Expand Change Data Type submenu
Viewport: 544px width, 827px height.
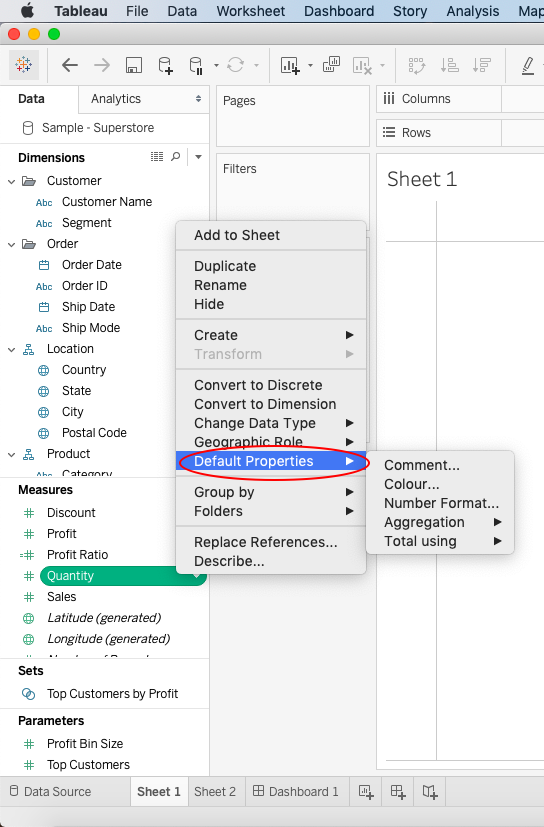pyautogui.click(x=271, y=423)
